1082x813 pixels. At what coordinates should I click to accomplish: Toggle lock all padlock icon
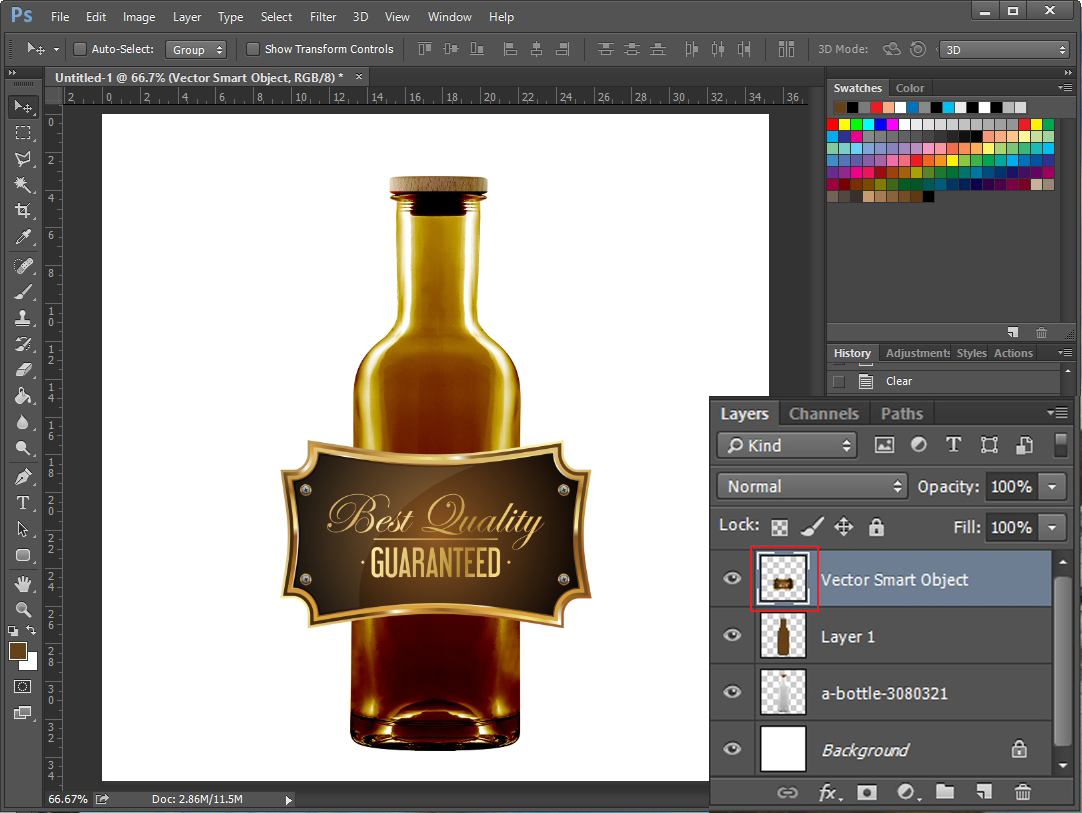point(876,527)
